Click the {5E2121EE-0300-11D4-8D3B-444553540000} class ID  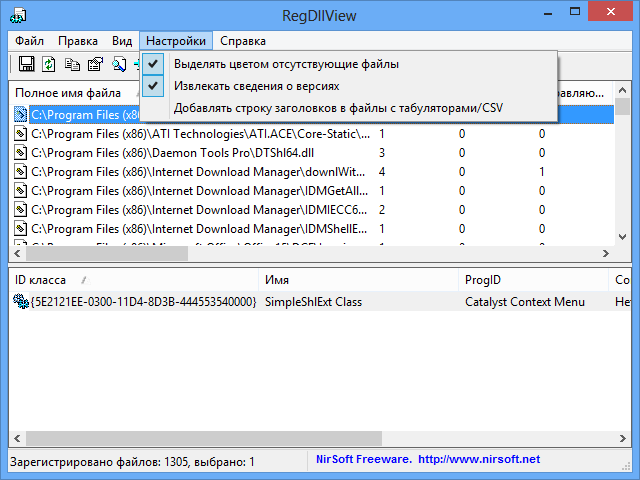click(143, 302)
